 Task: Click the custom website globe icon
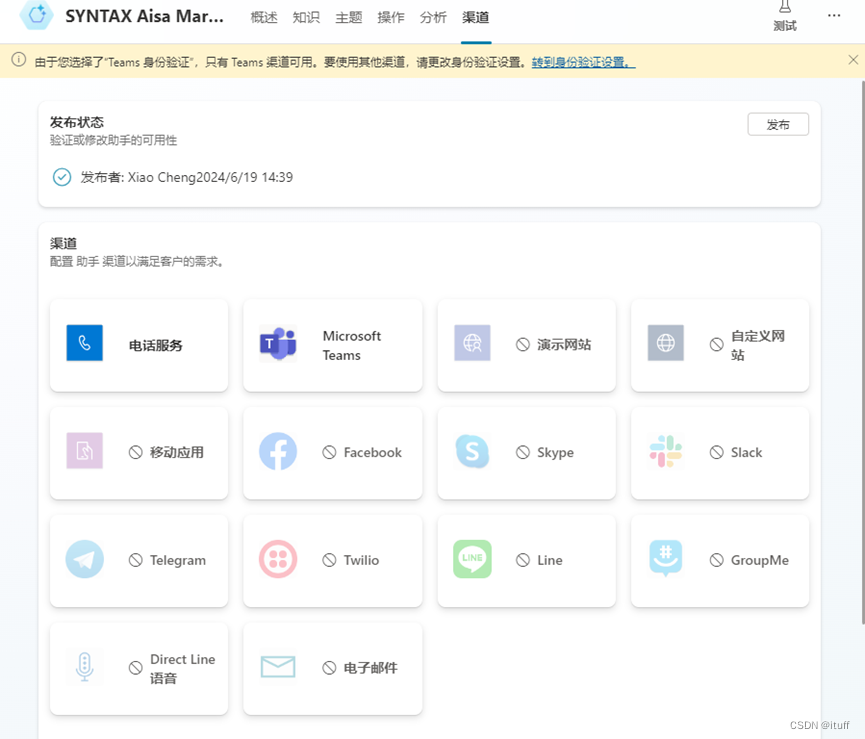click(666, 342)
